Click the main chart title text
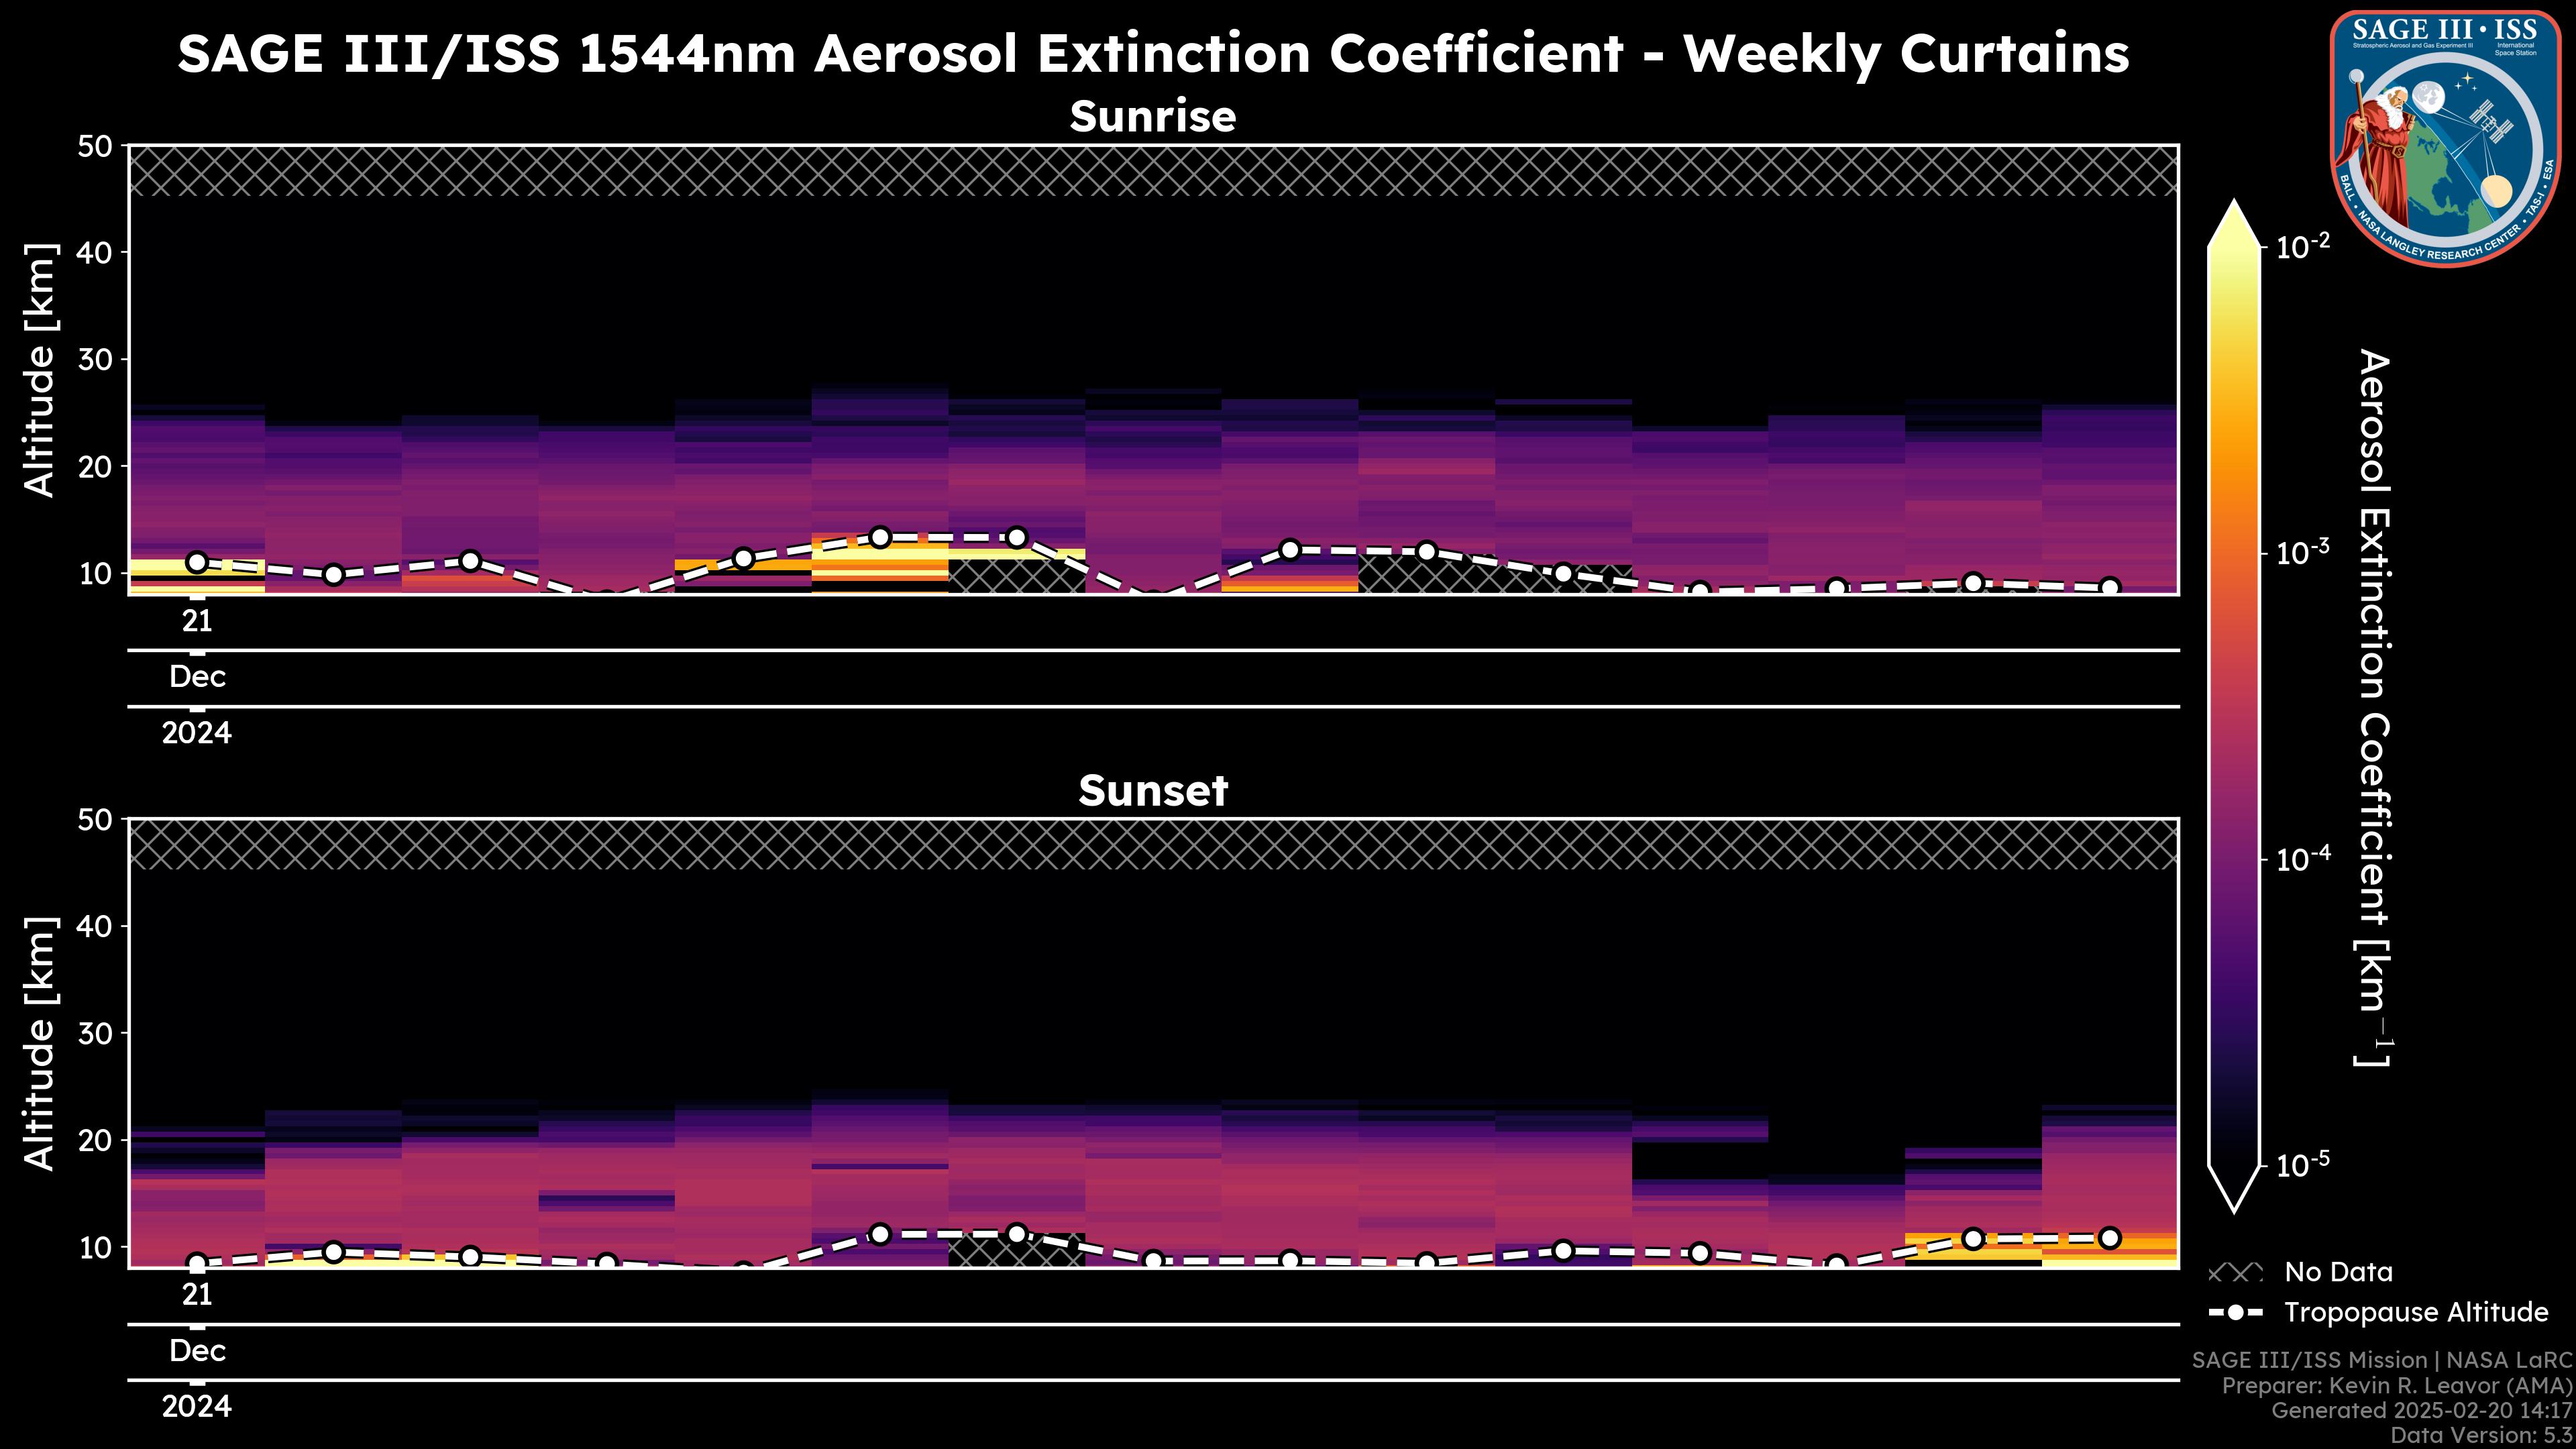This screenshot has width=2576, height=1449. point(1152,54)
